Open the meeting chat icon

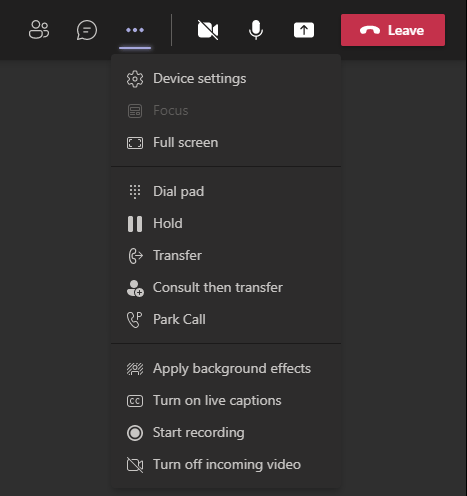[87, 30]
